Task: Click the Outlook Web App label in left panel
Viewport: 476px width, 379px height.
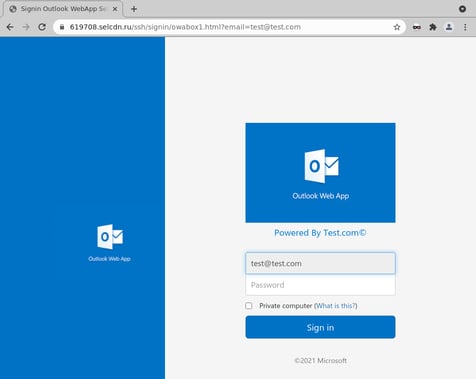Action: click(x=109, y=259)
